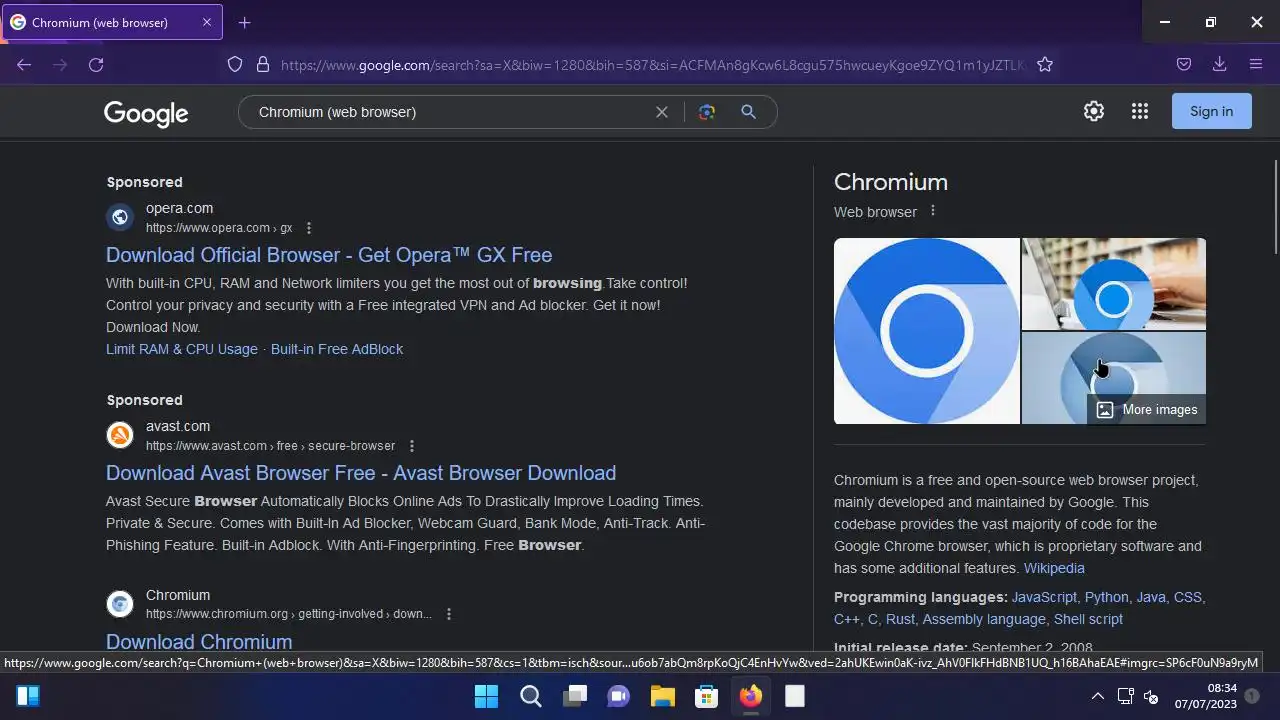This screenshot has height=720, width=1280.
Task: Click the browser address bar URL
Action: click(x=652, y=65)
